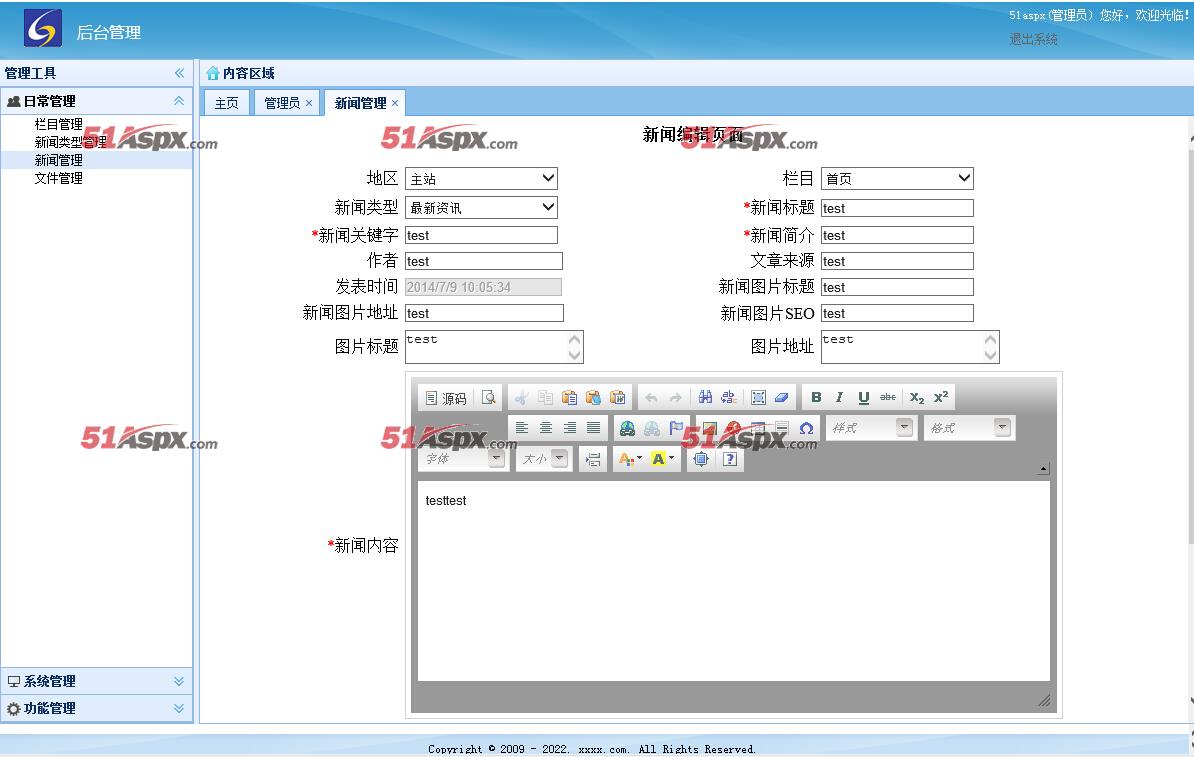Click the 新闻标题 input field
The image size is (1194, 757).
(x=897, y=208)
